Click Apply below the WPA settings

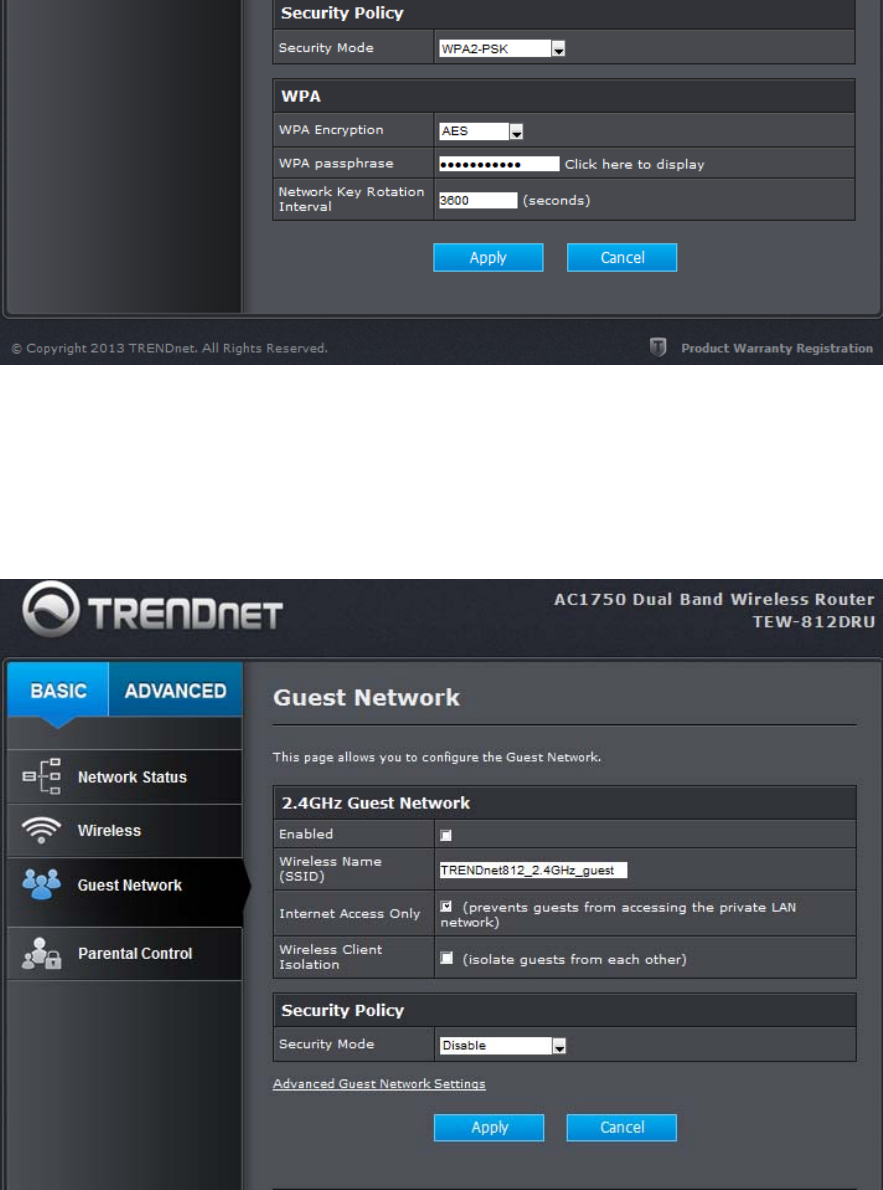(488, 257)
